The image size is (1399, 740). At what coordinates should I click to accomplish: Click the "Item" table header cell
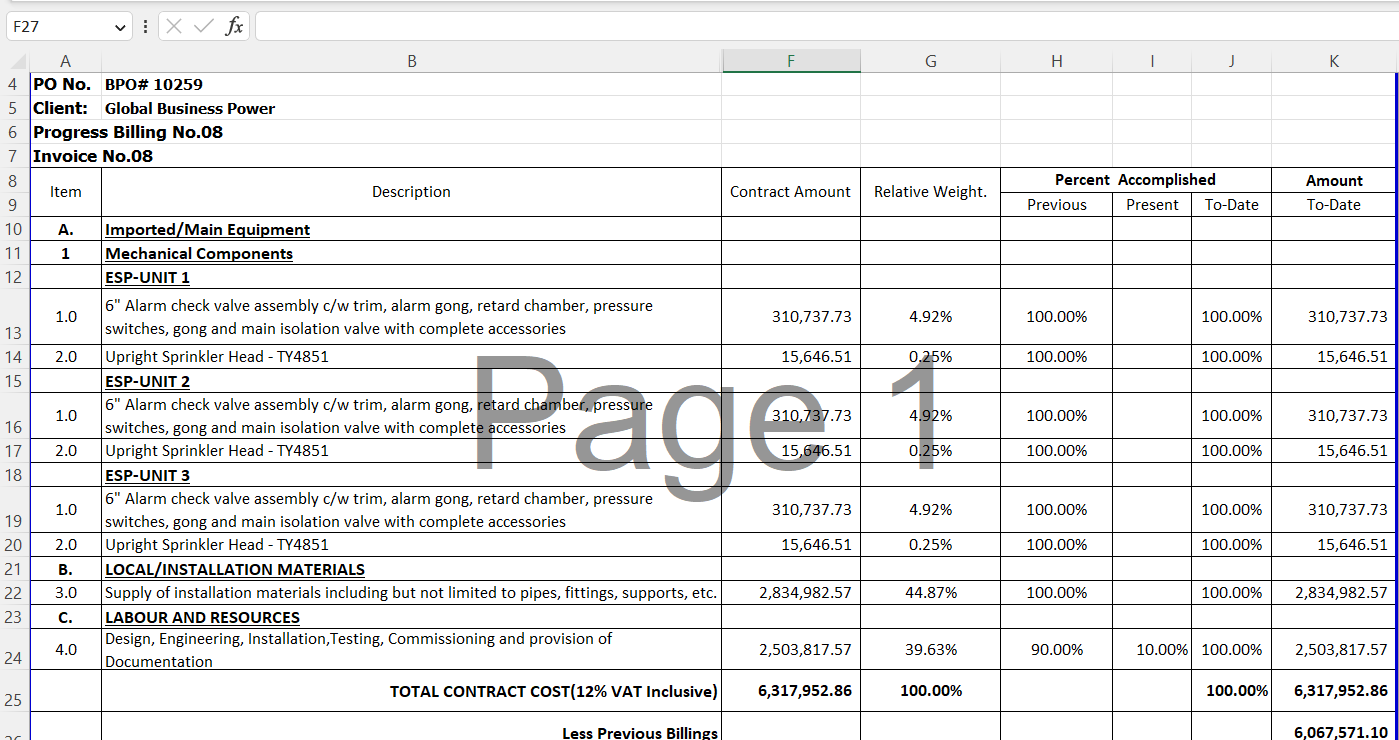66,192
